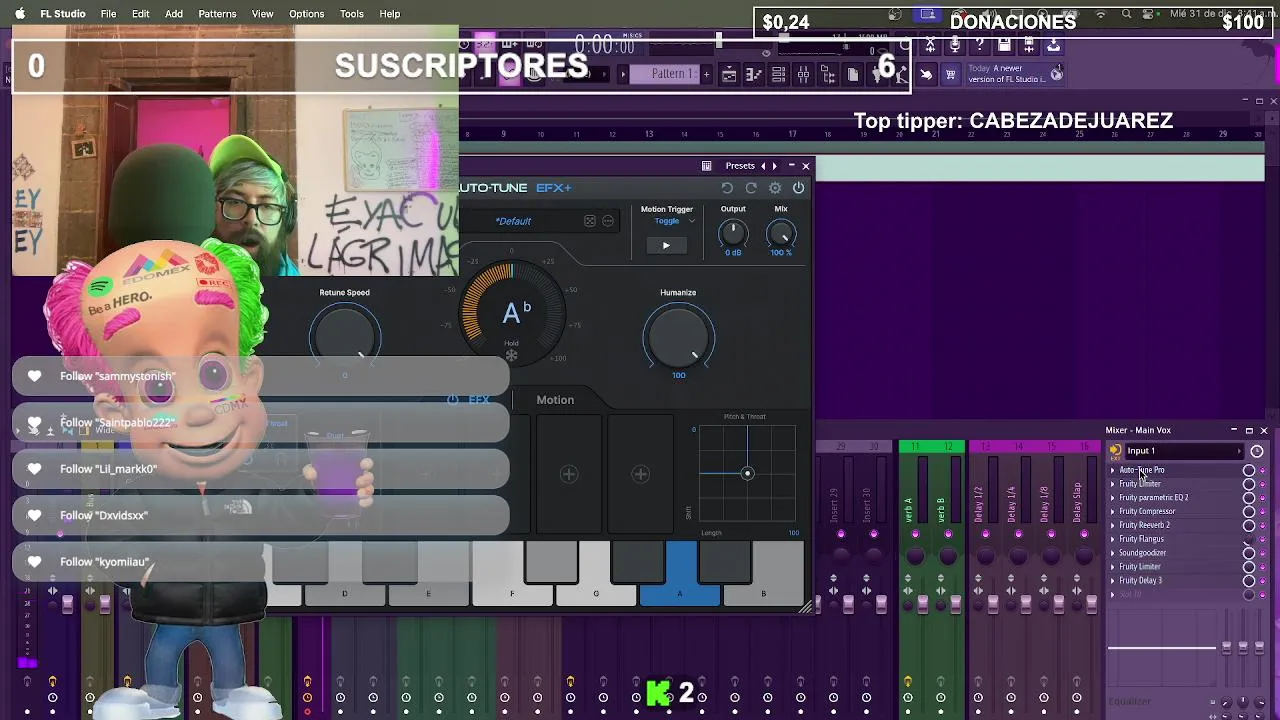Open the Options menu
The width and height of the screenshot is (1280, 720).
click(x=306, y=14)
